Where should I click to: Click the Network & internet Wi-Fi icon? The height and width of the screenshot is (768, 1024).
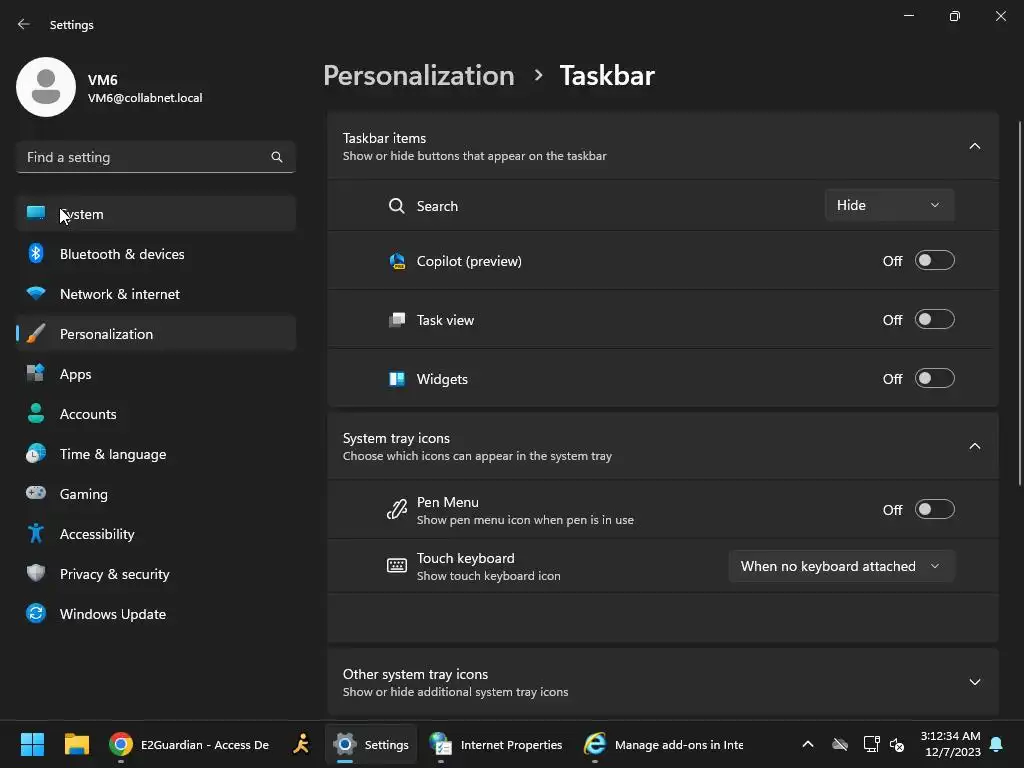[x=36, y=294]
